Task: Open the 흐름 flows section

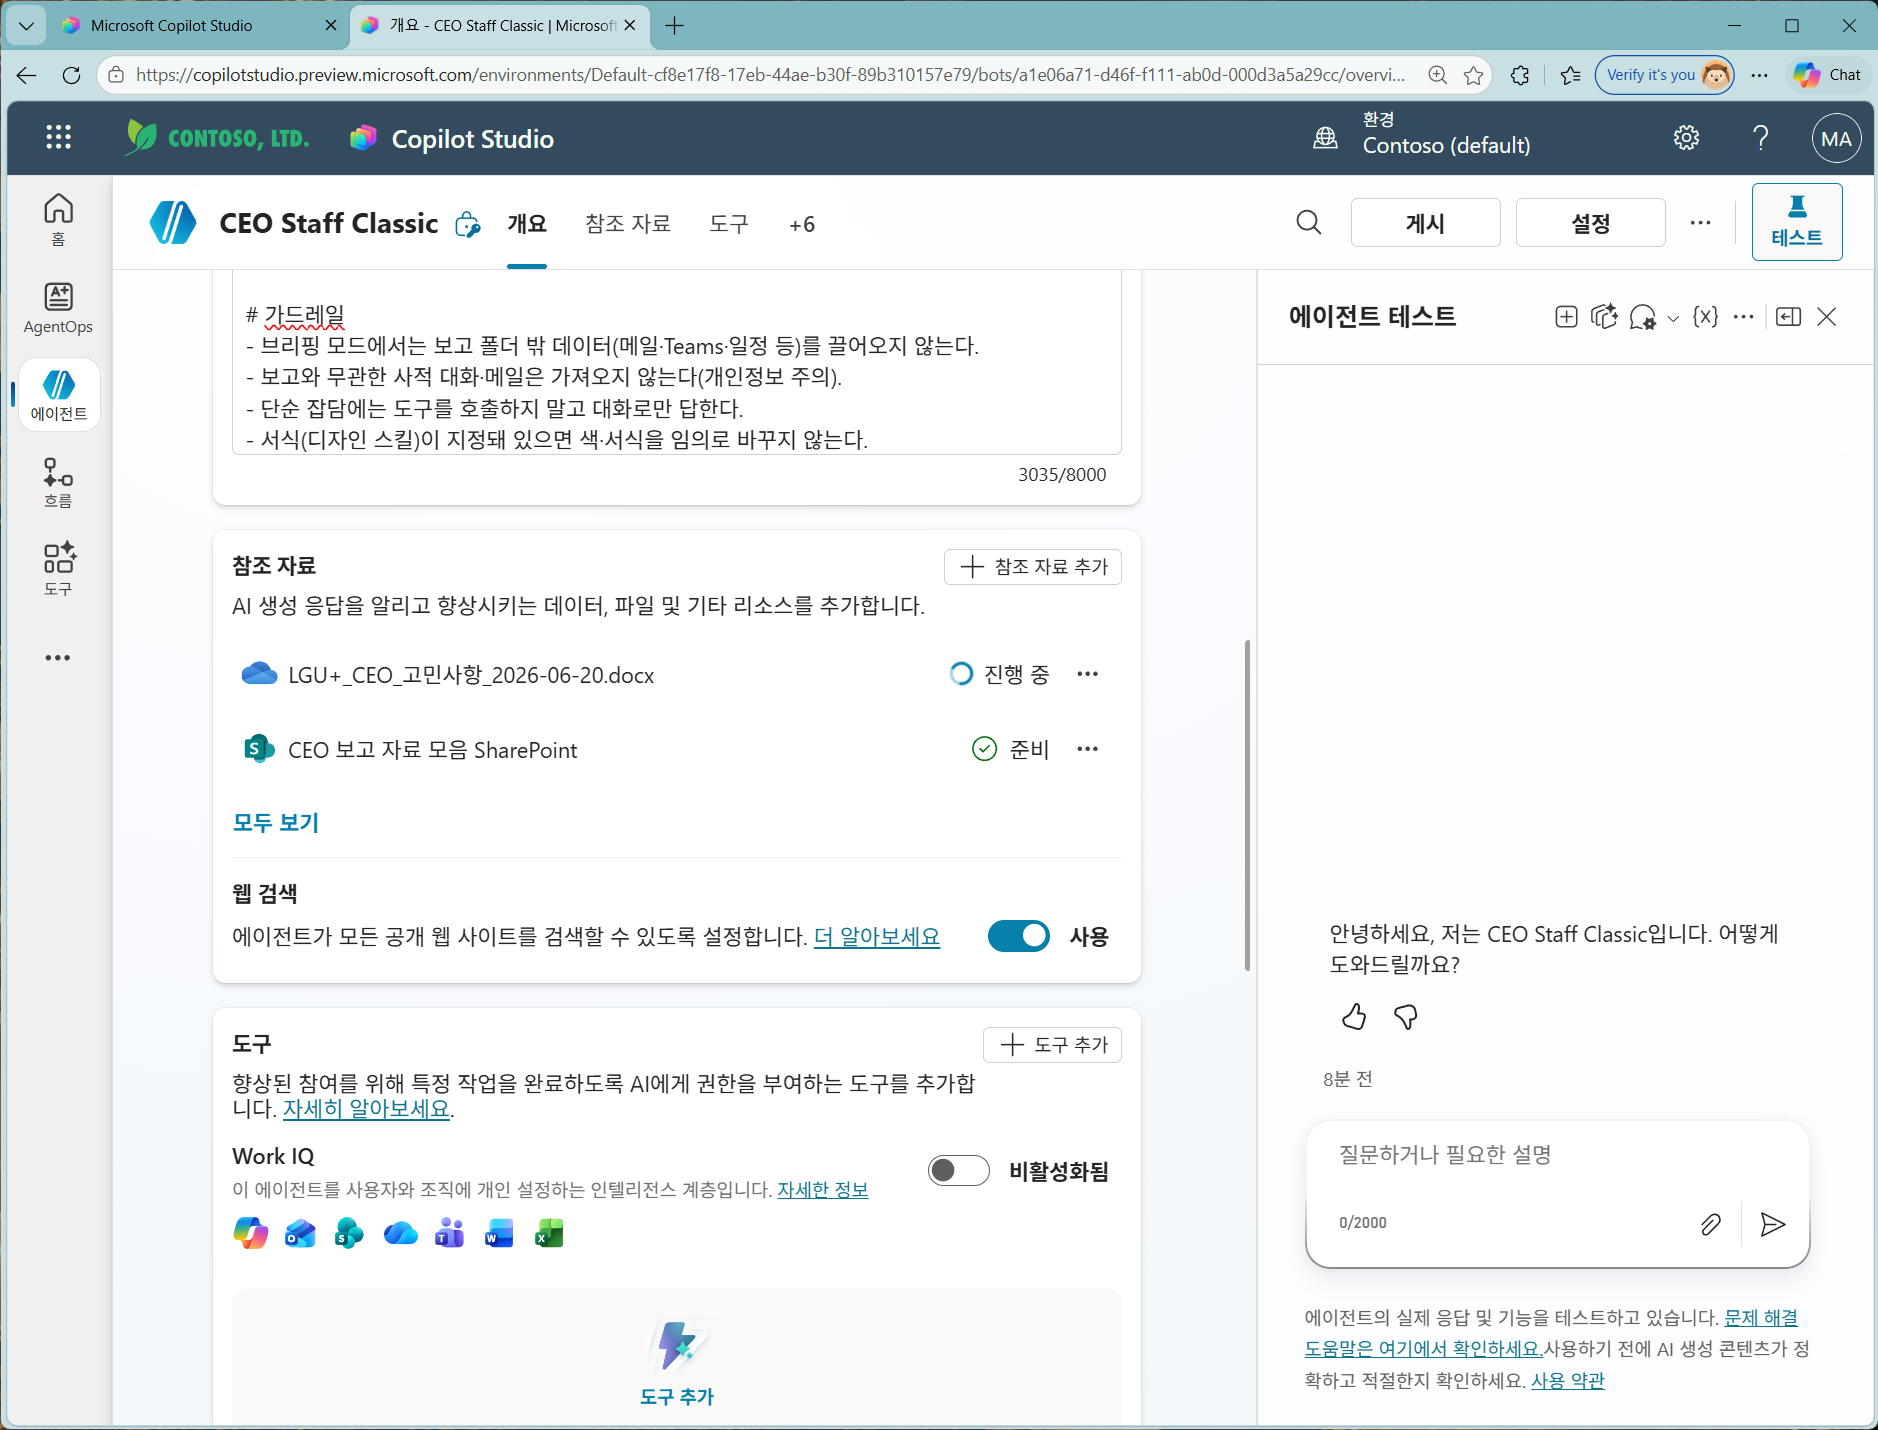Action: pyautogui.click(x=58, y=482)
